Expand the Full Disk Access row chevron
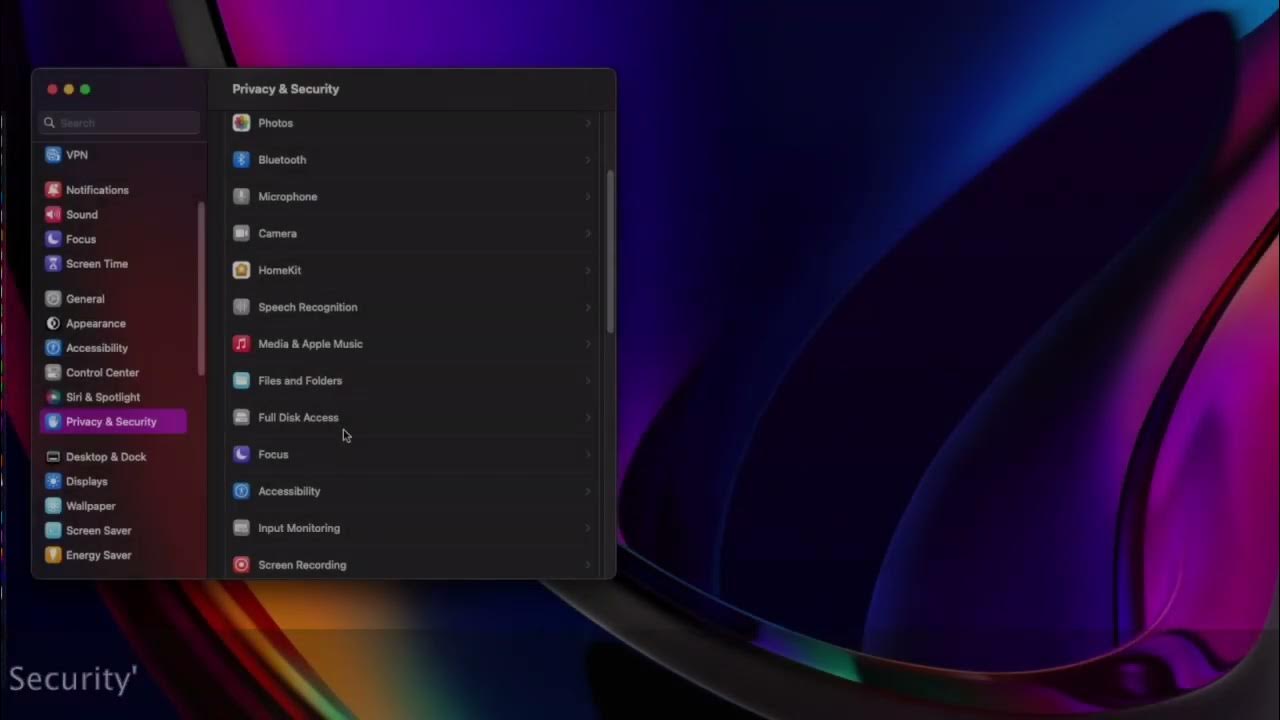The width and height of the screenshot is (1280, 720). click(588, 418)
